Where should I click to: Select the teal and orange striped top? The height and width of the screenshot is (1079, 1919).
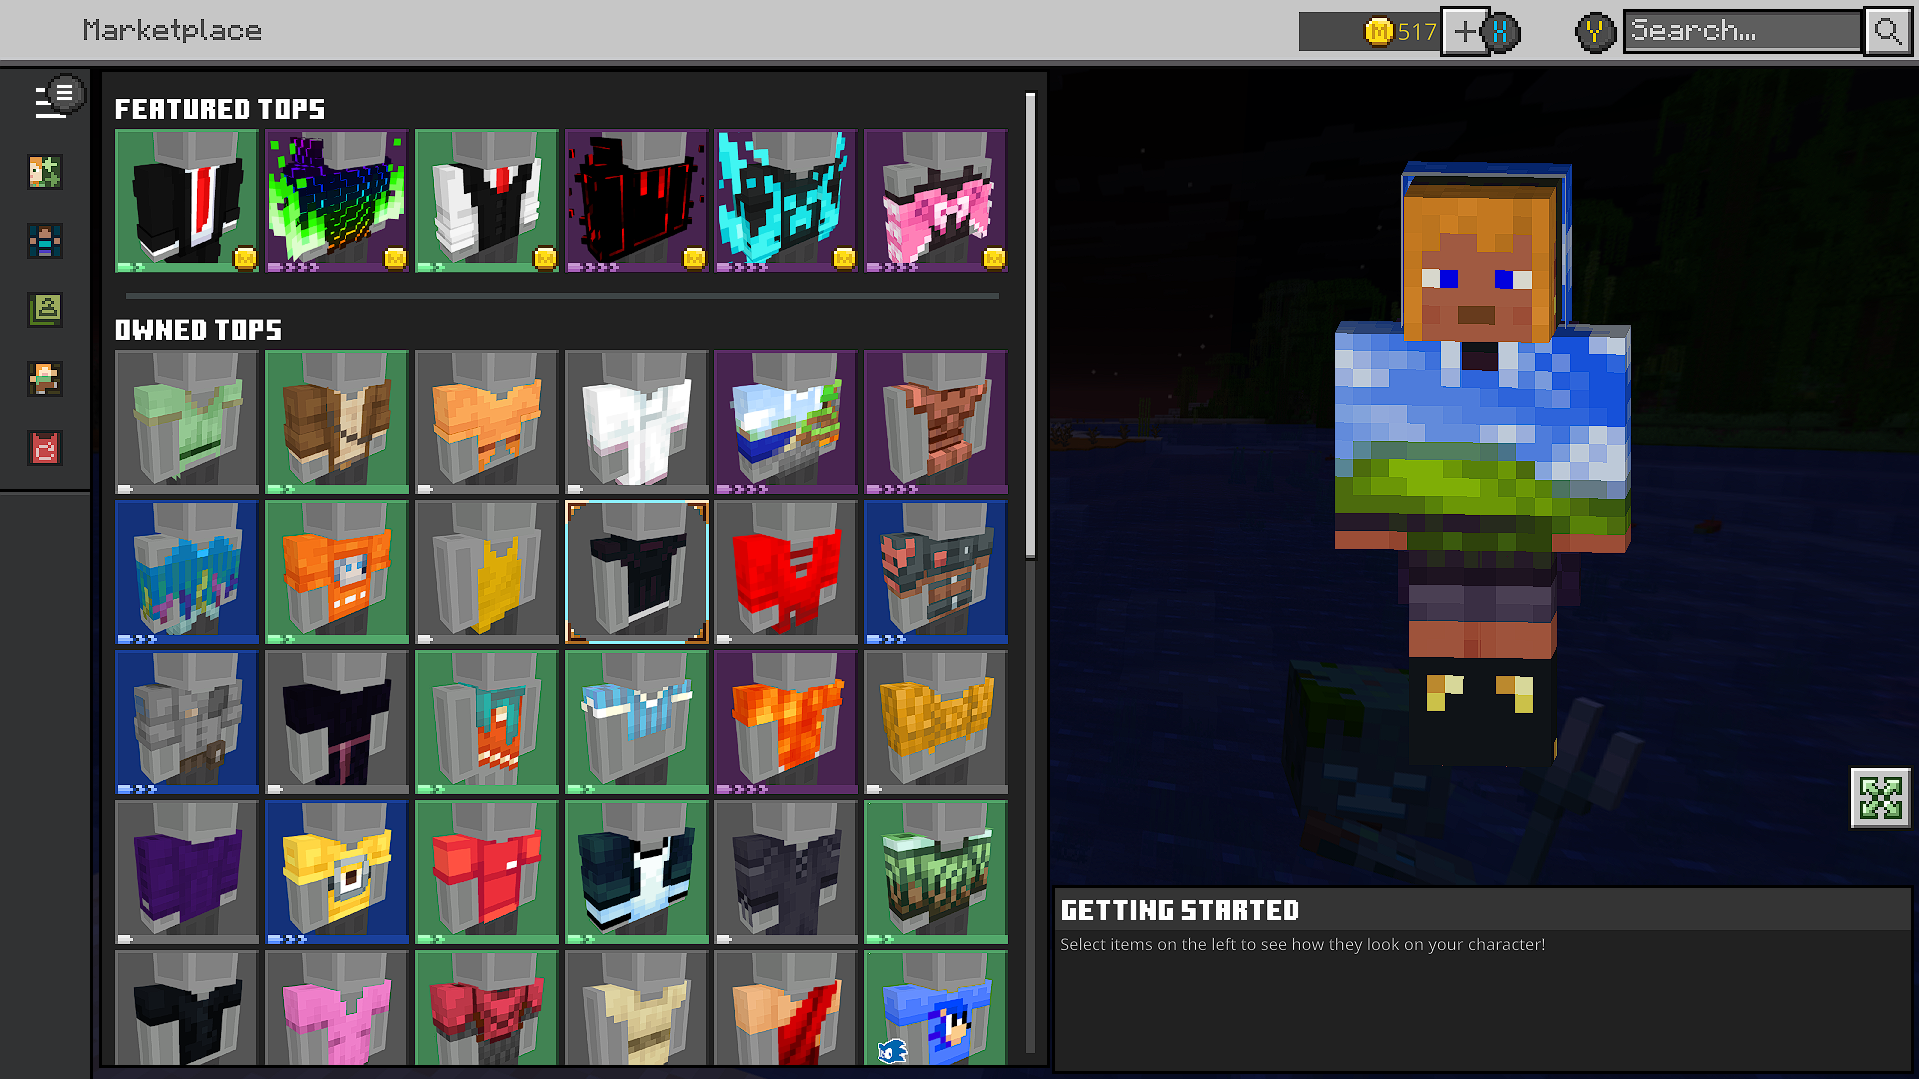[x=487, y=722]
